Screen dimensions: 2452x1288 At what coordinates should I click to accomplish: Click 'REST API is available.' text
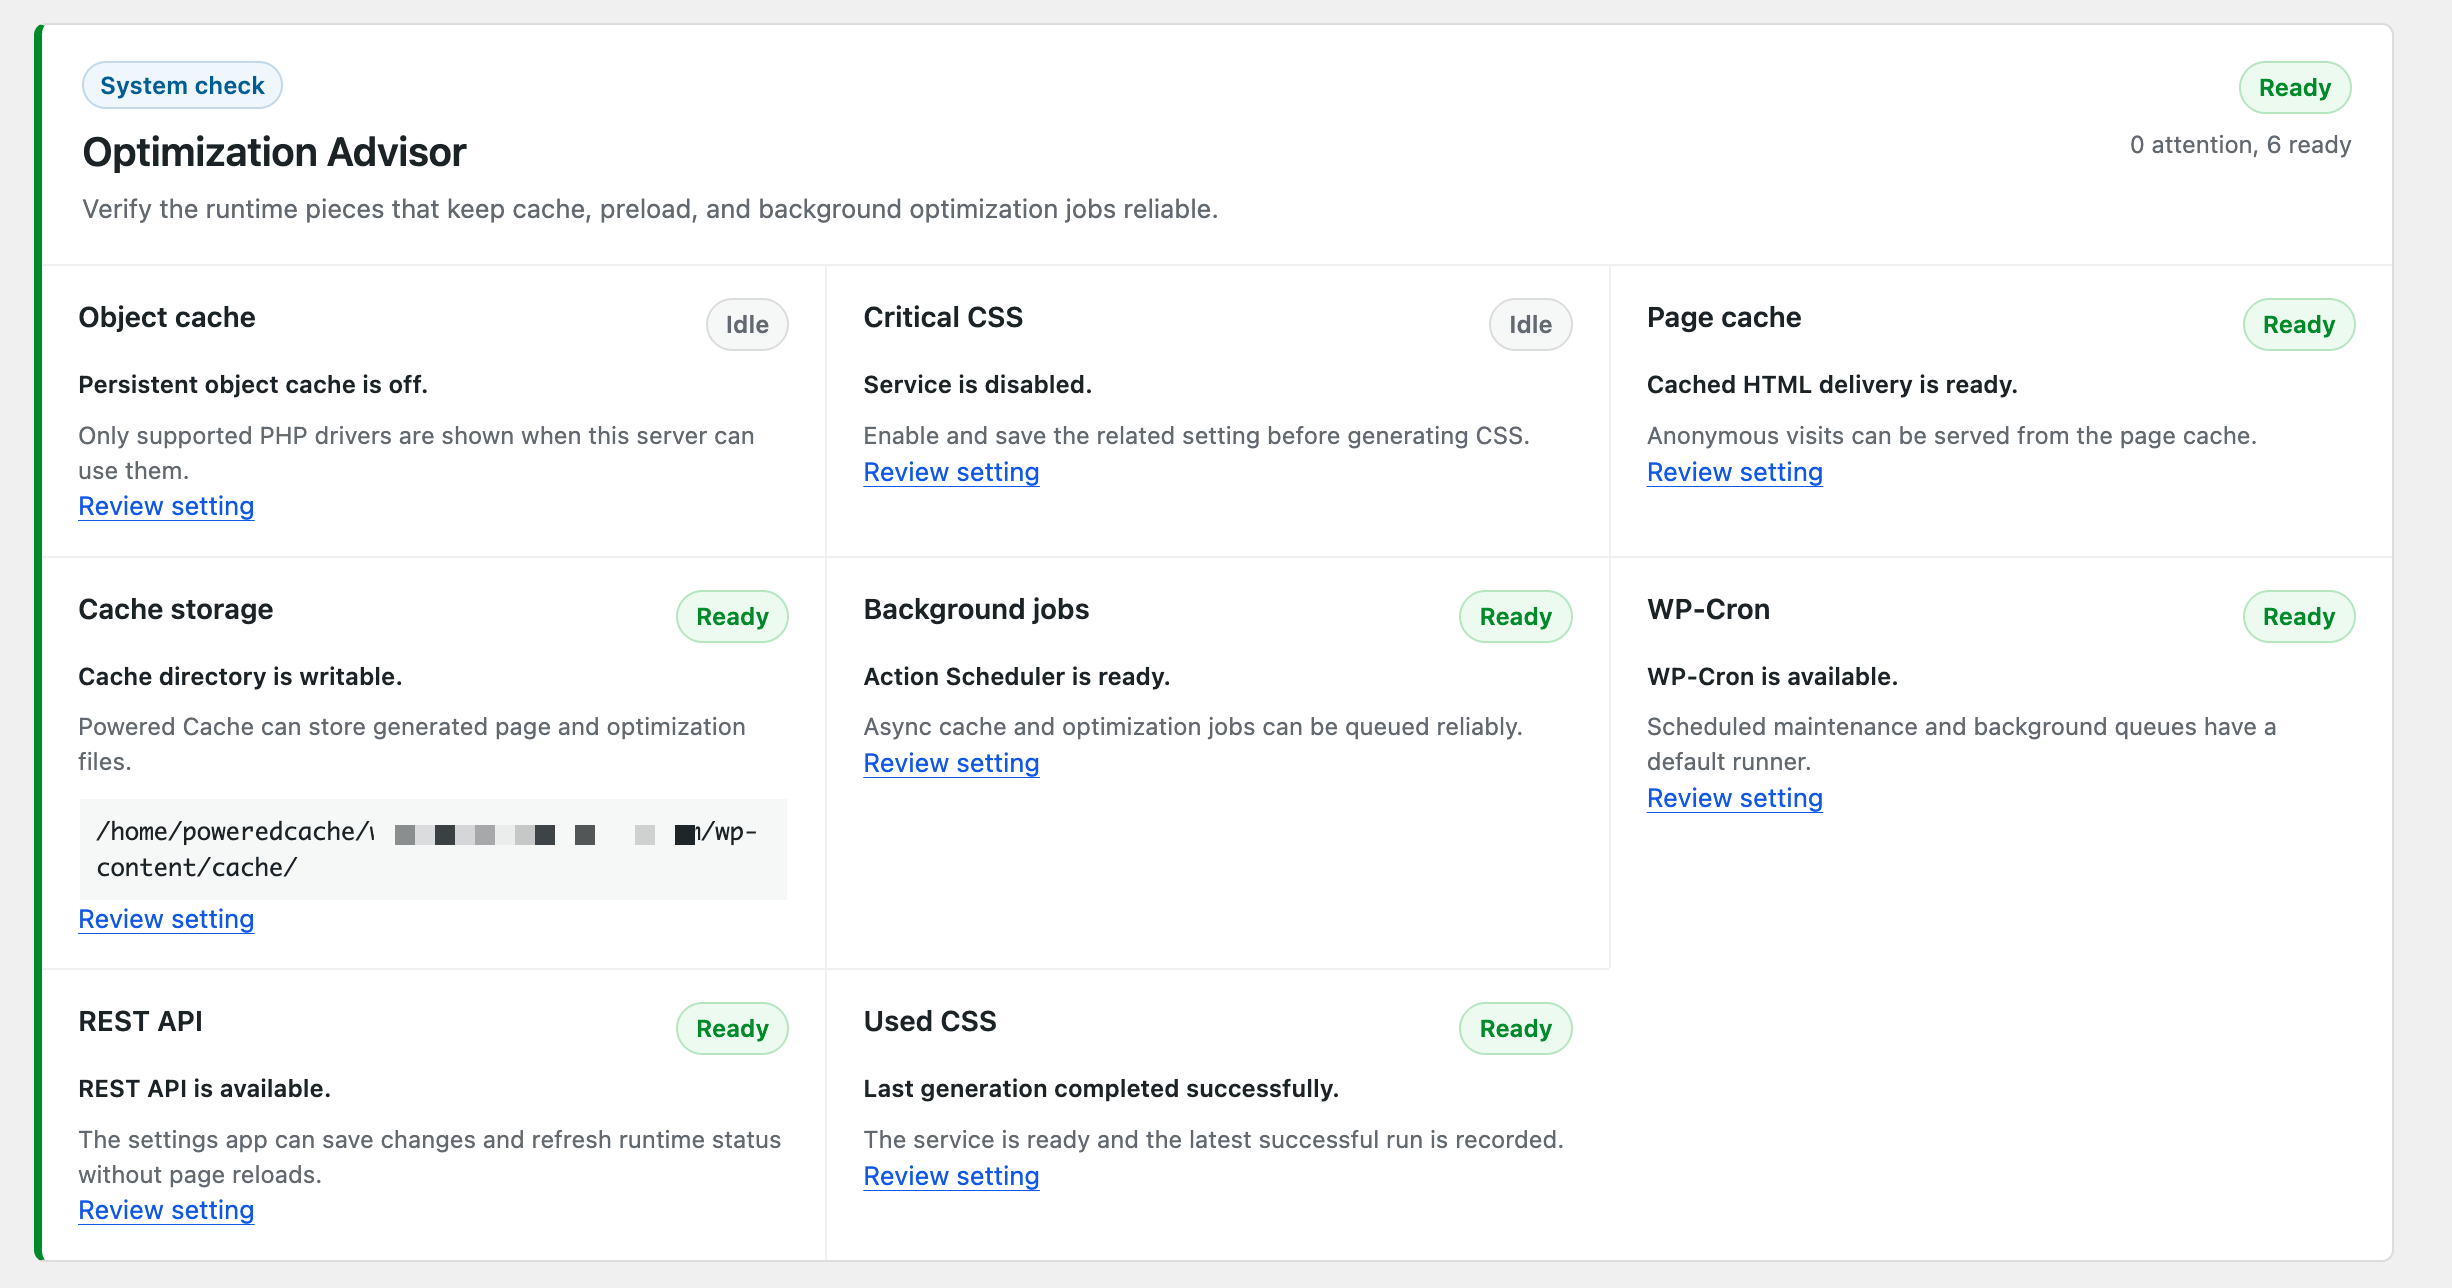[x=204, y=1089]
